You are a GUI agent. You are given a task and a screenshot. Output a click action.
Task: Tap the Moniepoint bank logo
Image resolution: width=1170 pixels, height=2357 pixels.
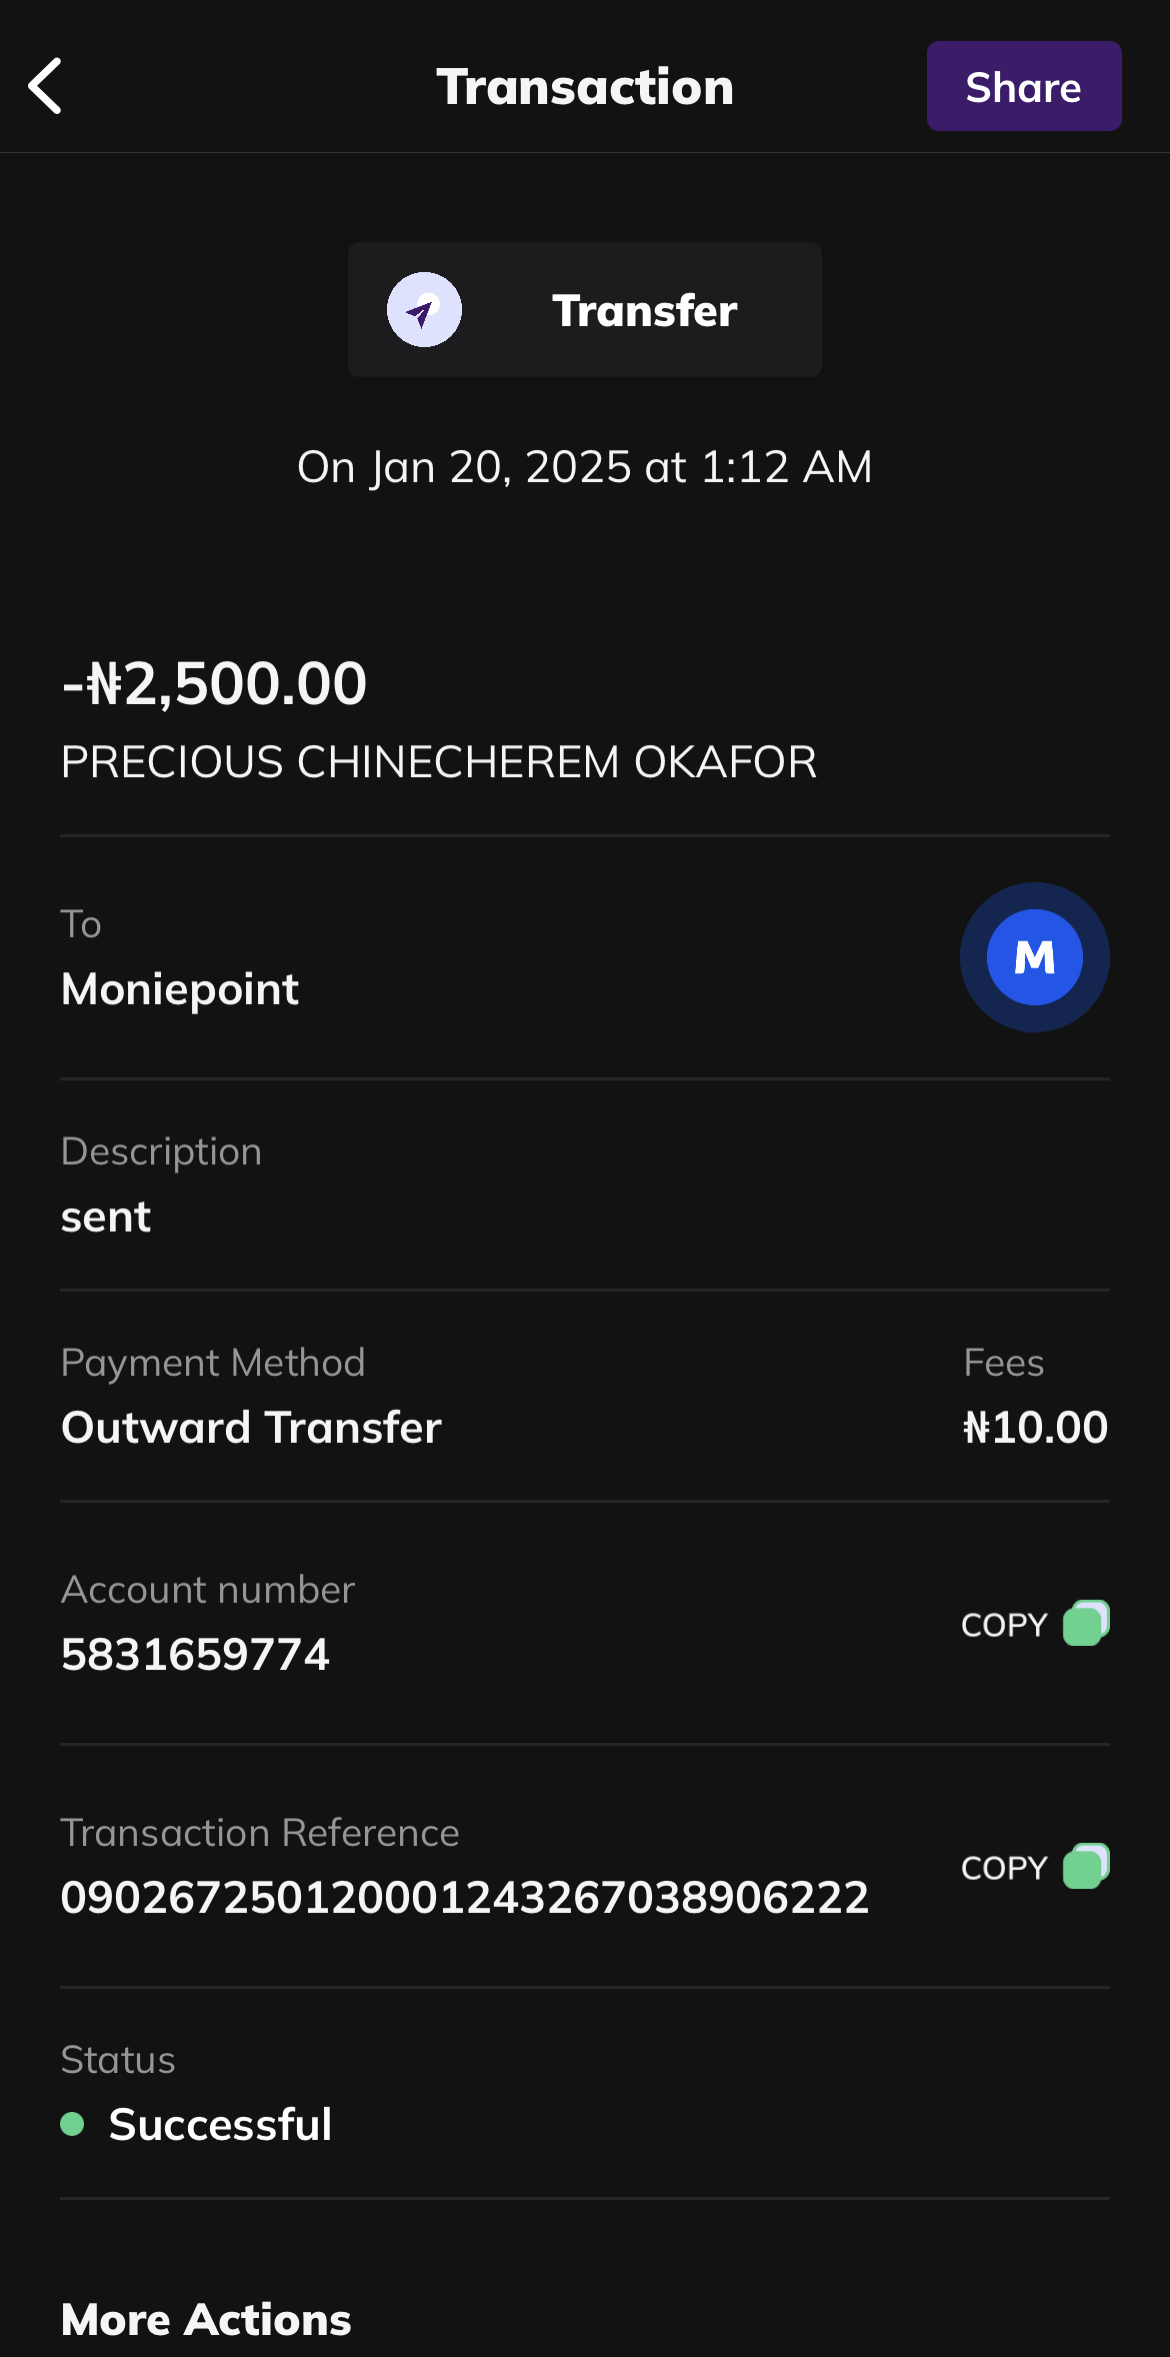click(1034, 957)
